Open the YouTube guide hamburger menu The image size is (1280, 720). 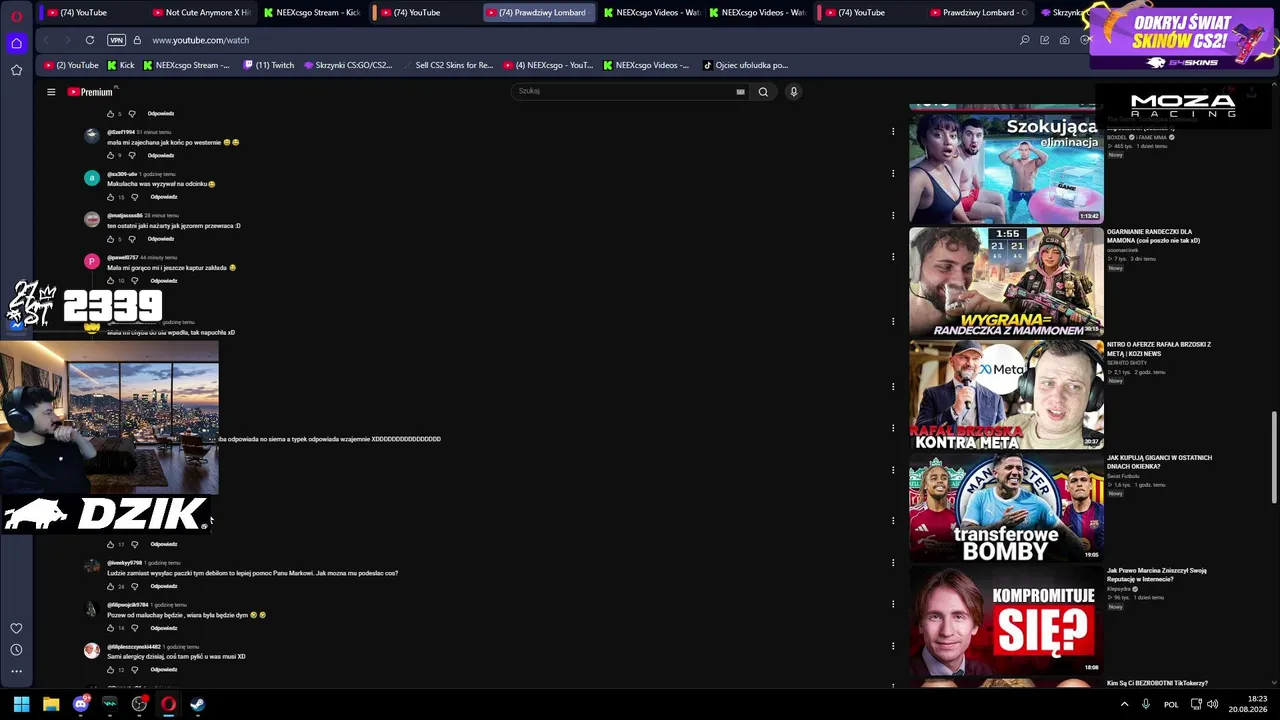tap(51, 92)
